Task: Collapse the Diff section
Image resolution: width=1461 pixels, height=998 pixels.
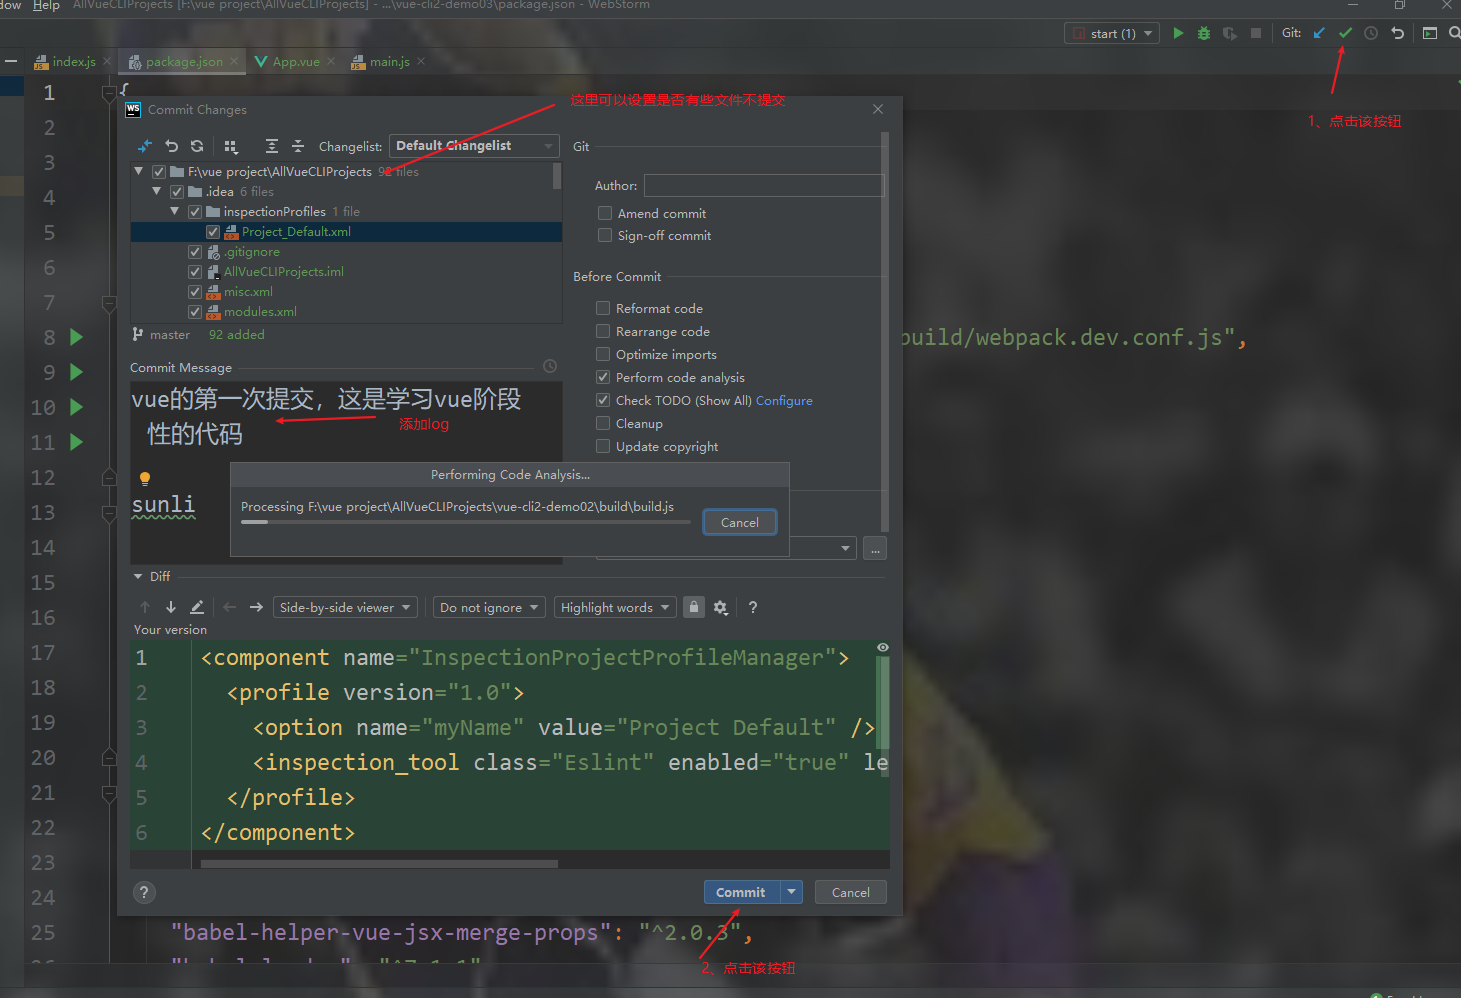Action: pos(138,576)
